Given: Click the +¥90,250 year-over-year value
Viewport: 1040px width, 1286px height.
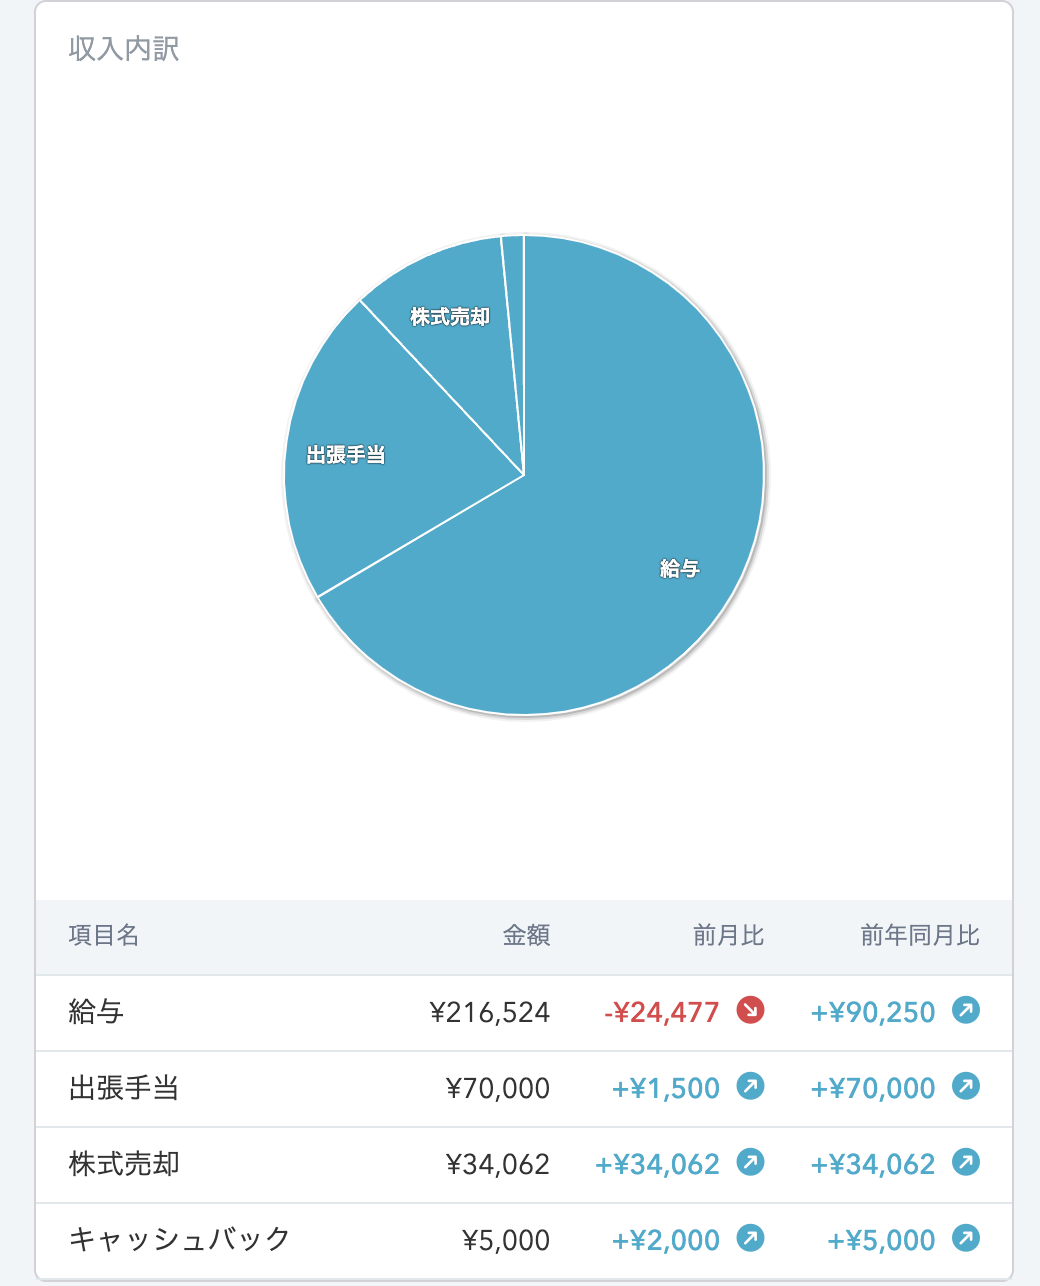Looking at the screenshot, I should tap(873, 1012).
